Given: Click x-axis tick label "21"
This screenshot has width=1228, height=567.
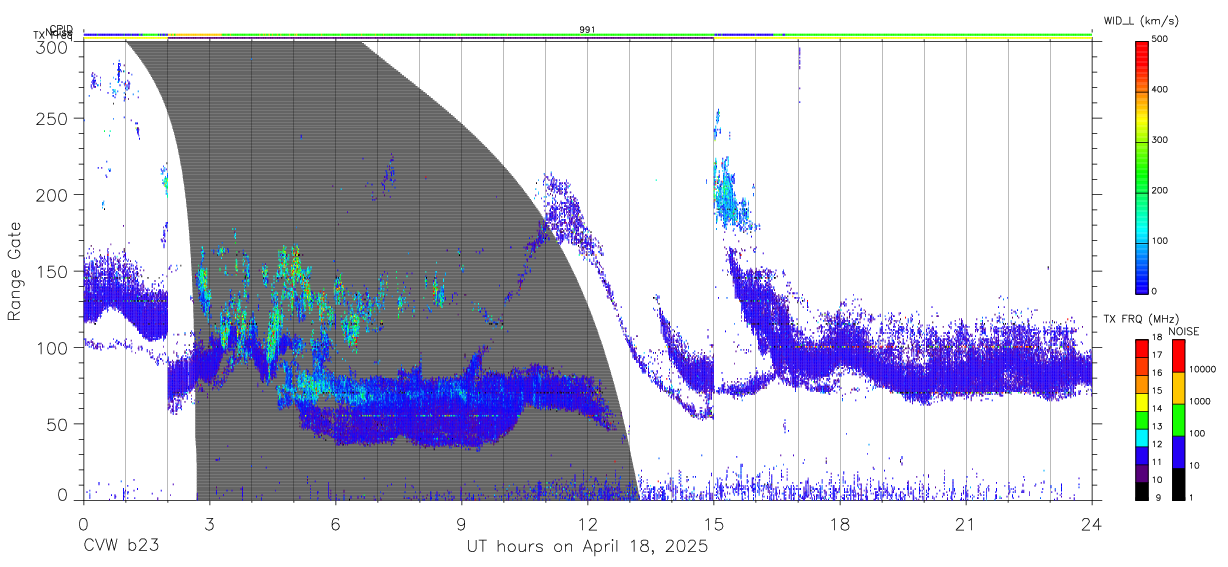Looking at the screenshot, I should click(965, 524).
